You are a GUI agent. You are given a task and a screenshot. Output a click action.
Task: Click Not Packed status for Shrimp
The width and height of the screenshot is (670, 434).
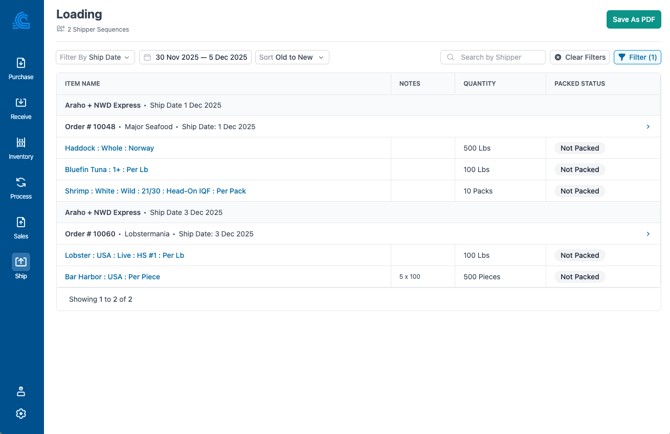(x=579, y=191)
